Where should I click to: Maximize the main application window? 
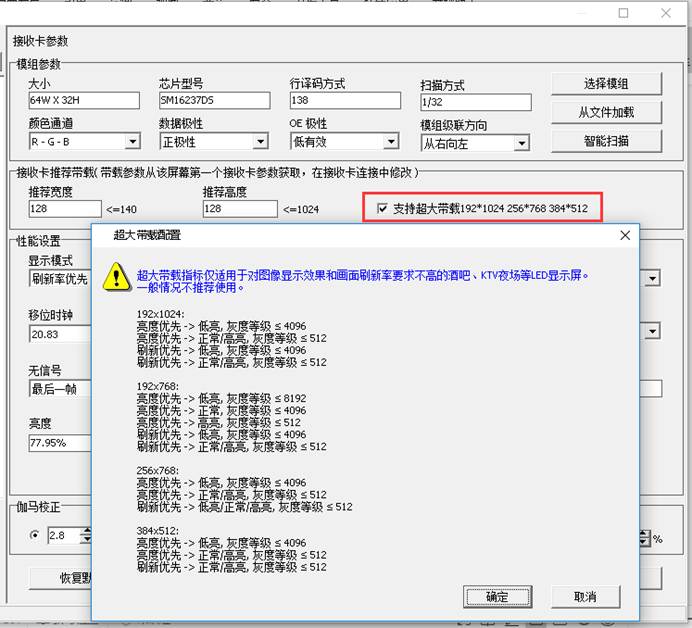pos(624,13)
